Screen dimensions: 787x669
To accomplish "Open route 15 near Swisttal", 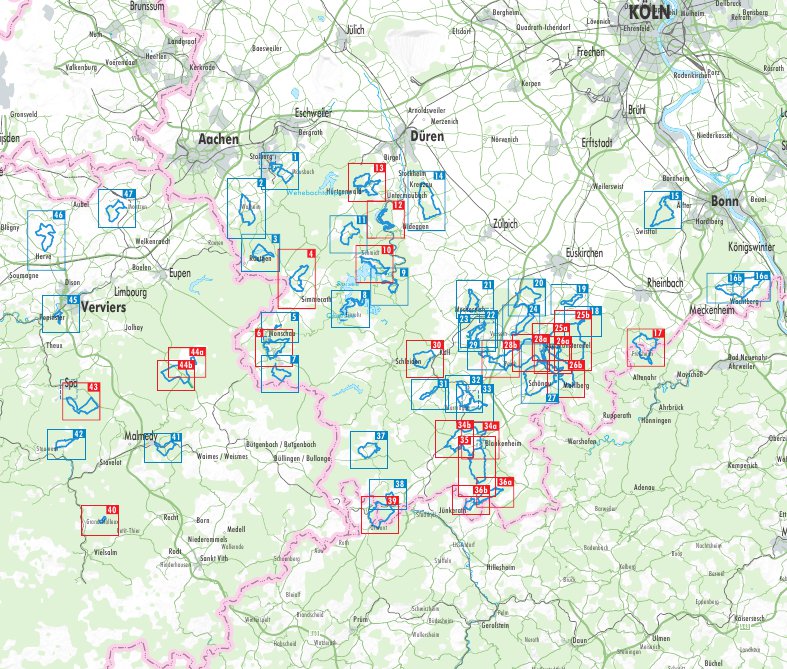I will tap(661, 210).
